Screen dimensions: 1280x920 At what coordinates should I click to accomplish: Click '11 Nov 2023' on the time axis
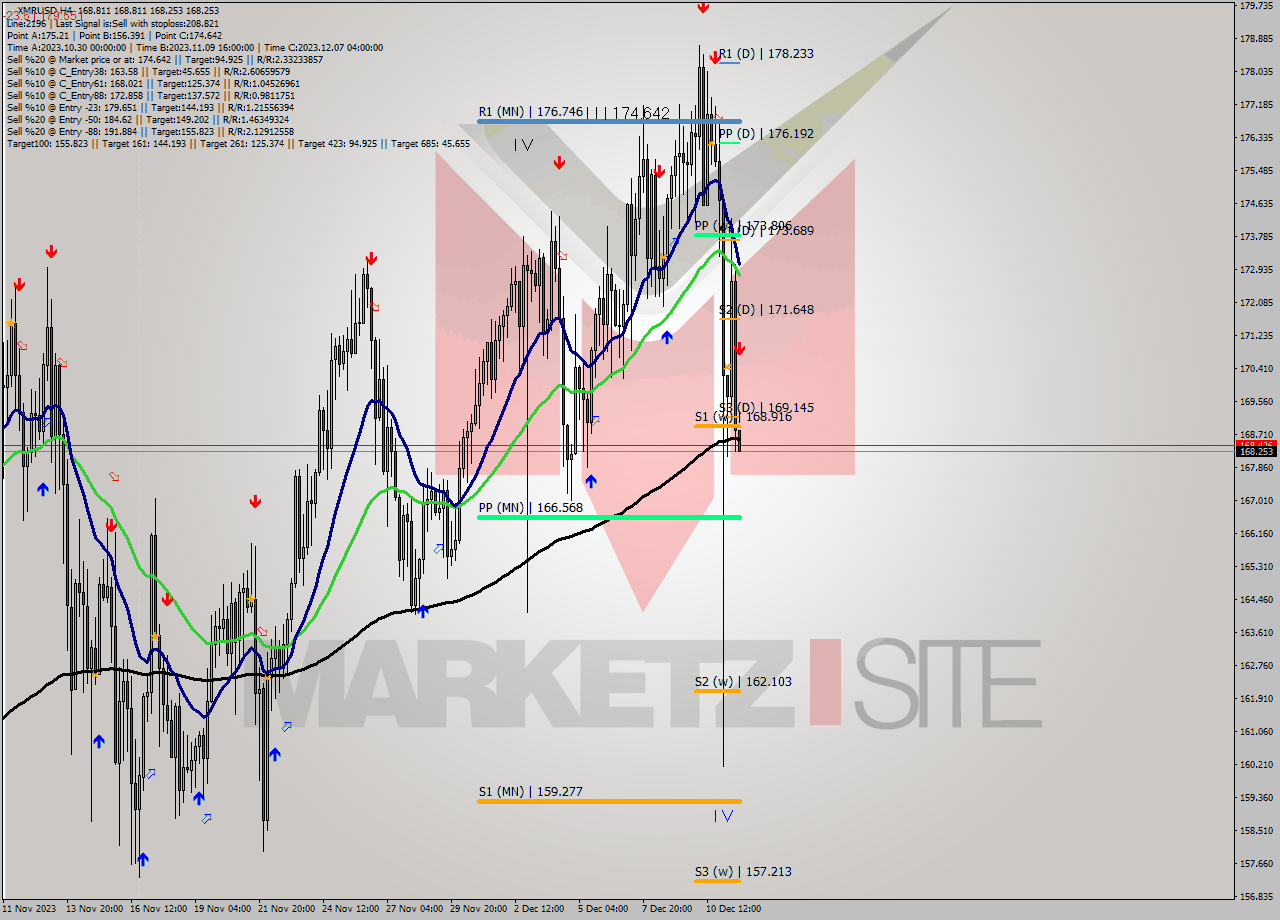click(x=29, y=910)
